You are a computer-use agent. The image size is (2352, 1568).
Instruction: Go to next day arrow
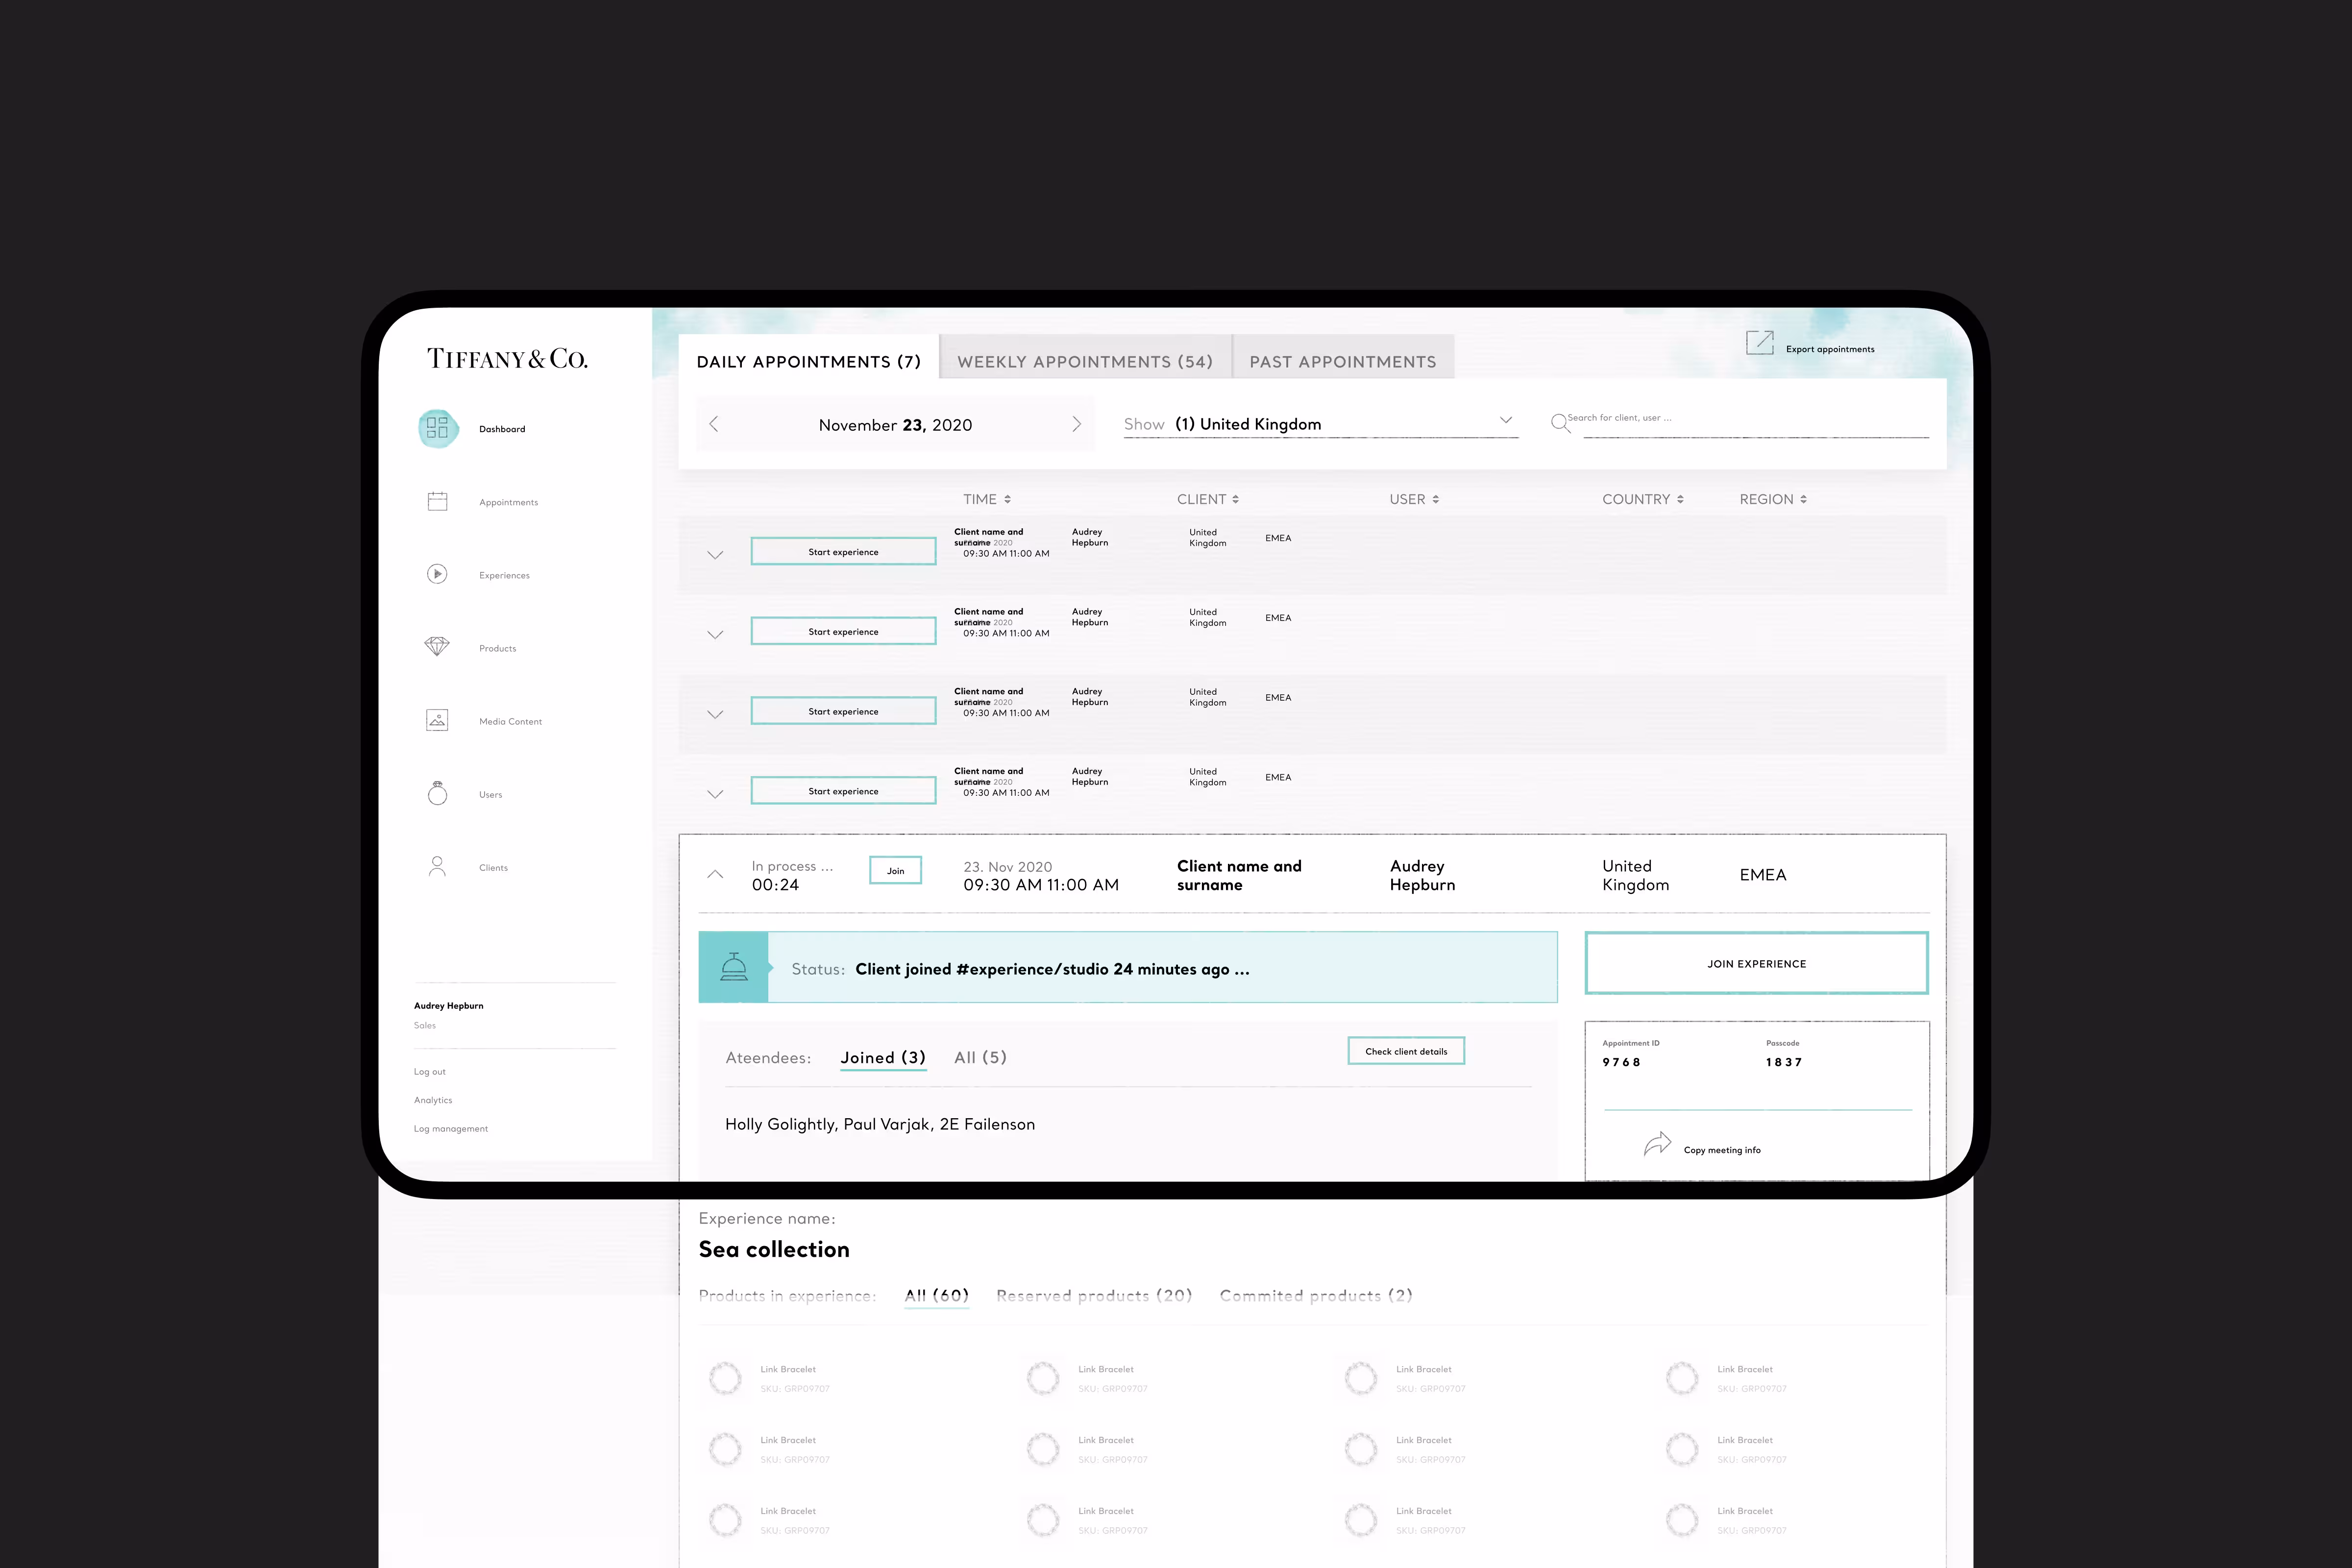pyautogui.click(x=1077, y=424)
